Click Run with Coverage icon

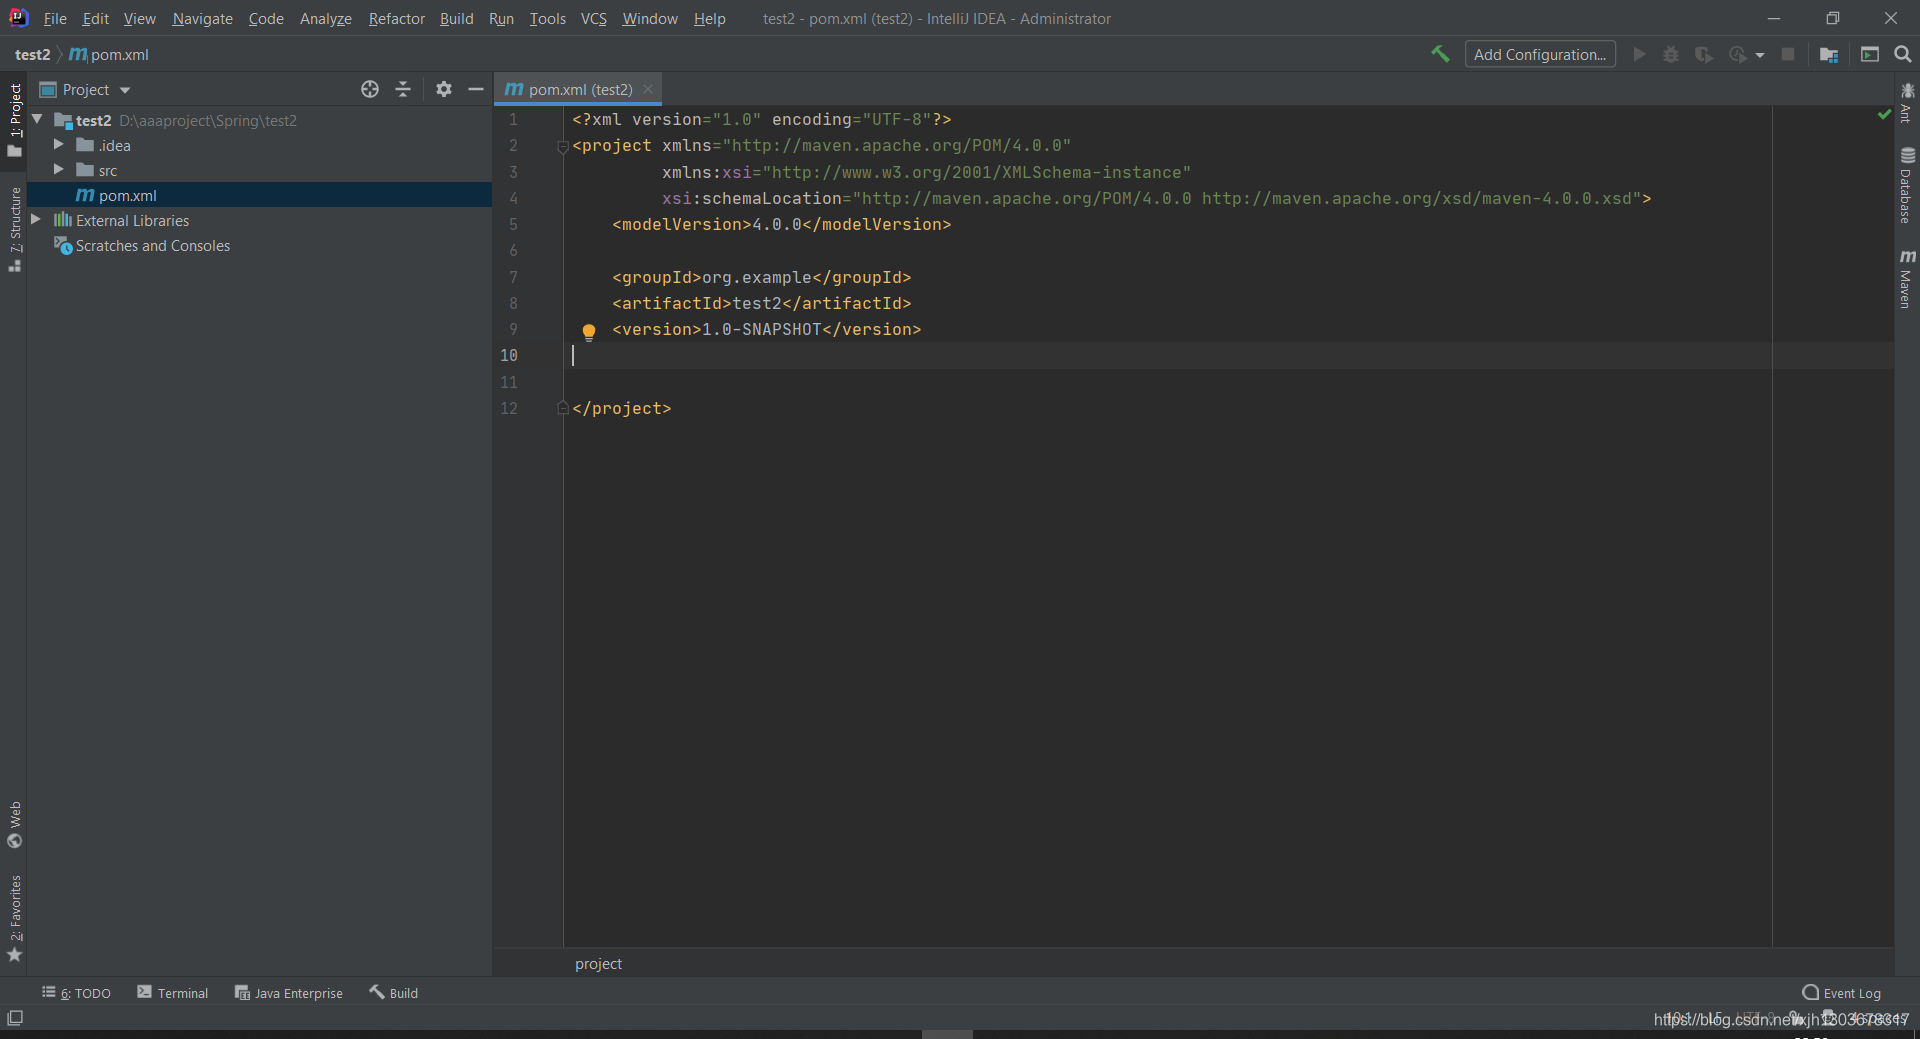[x=1704, y=54]
